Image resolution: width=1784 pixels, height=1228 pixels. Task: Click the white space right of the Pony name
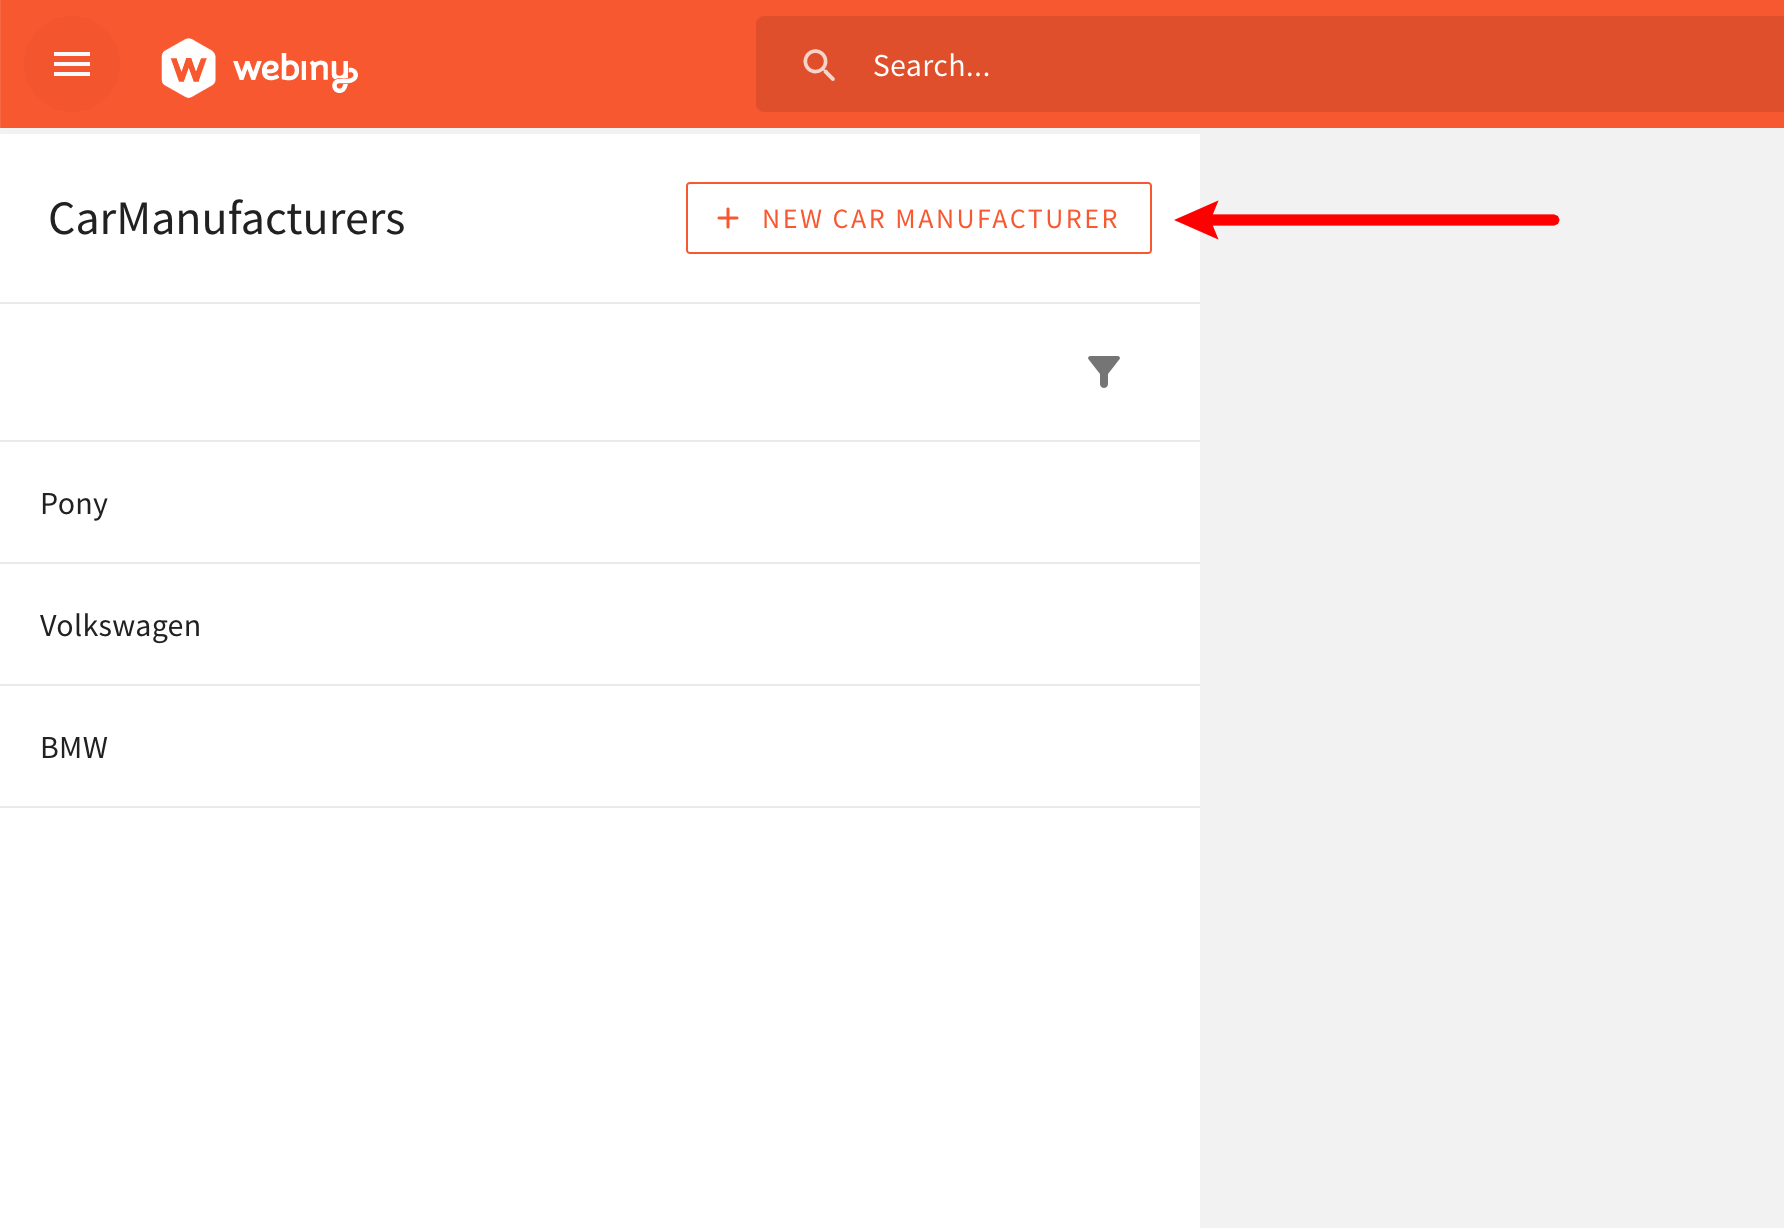(x=650, y=503)
